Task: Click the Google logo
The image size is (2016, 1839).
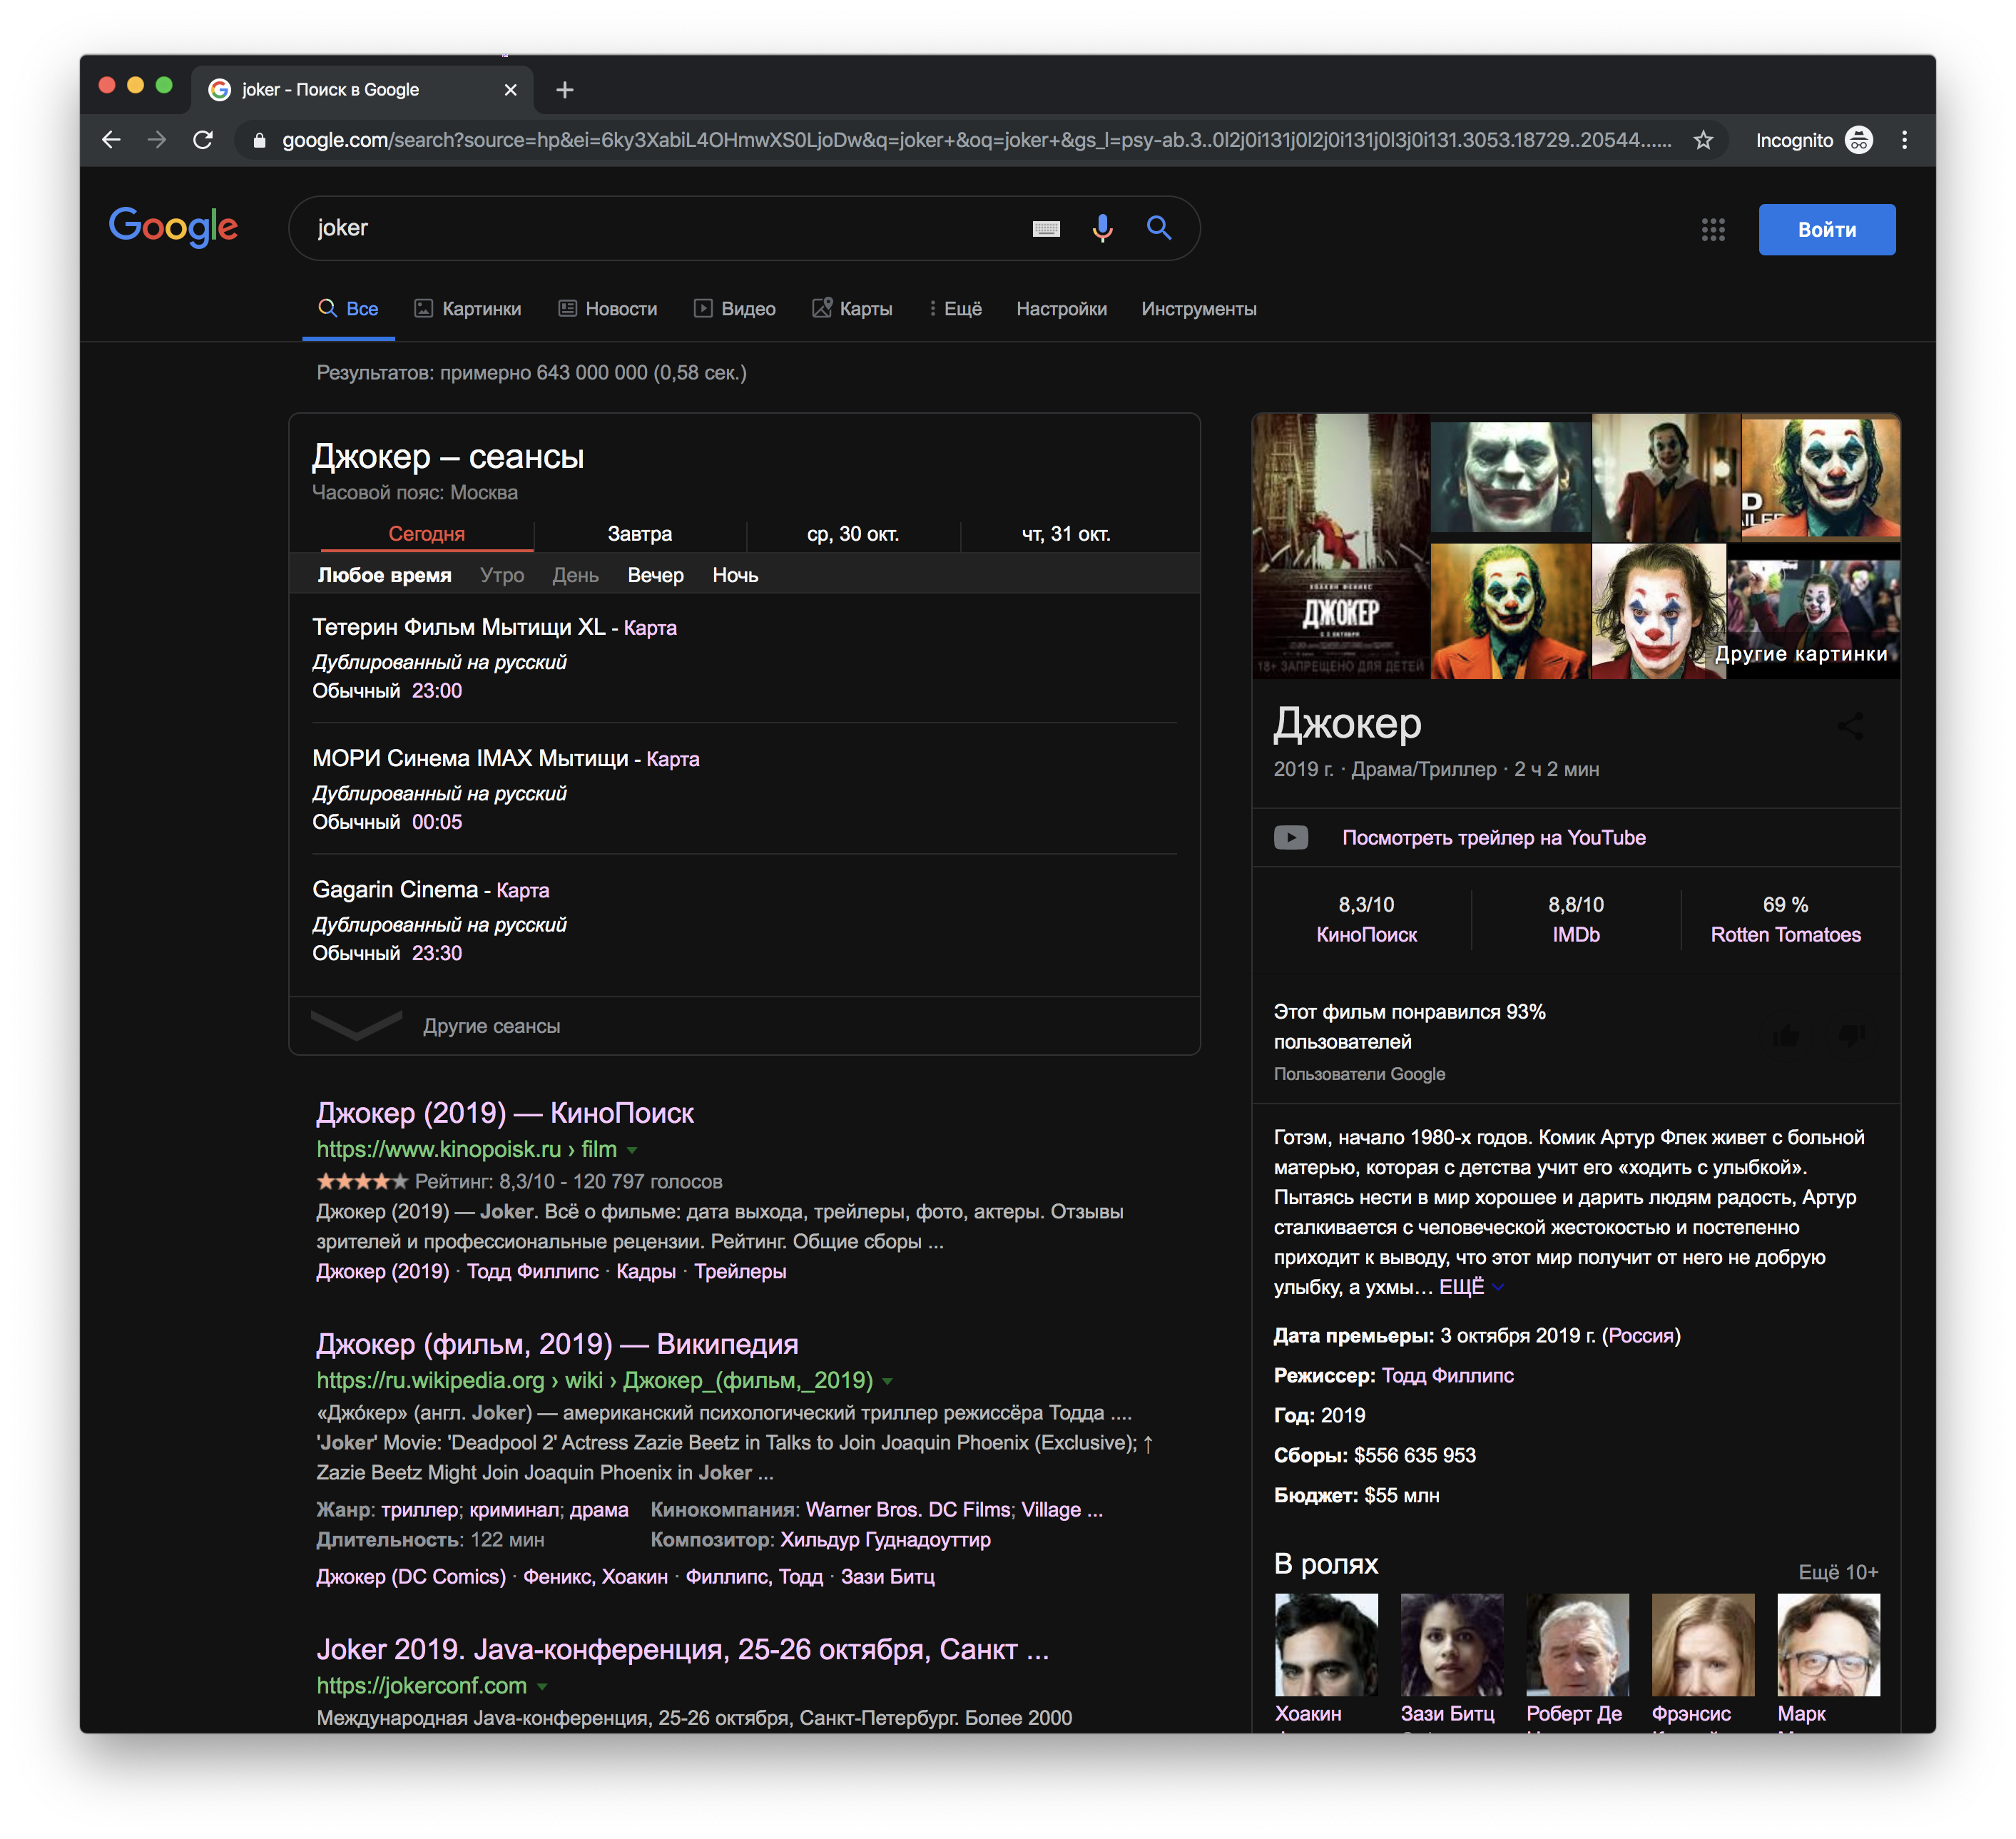Action: pyautogui.click(x=173, y=227)
